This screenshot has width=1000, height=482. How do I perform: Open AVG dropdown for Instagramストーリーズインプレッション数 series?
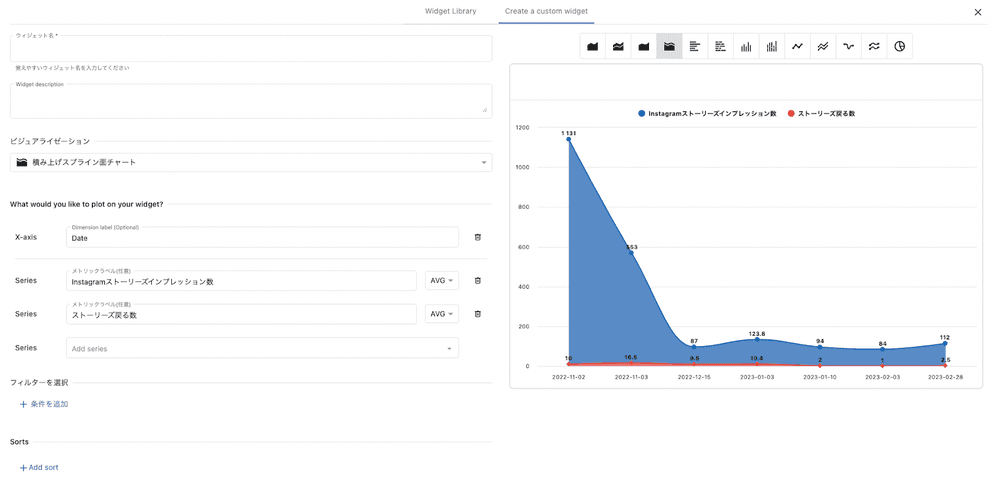pos(441,281)
